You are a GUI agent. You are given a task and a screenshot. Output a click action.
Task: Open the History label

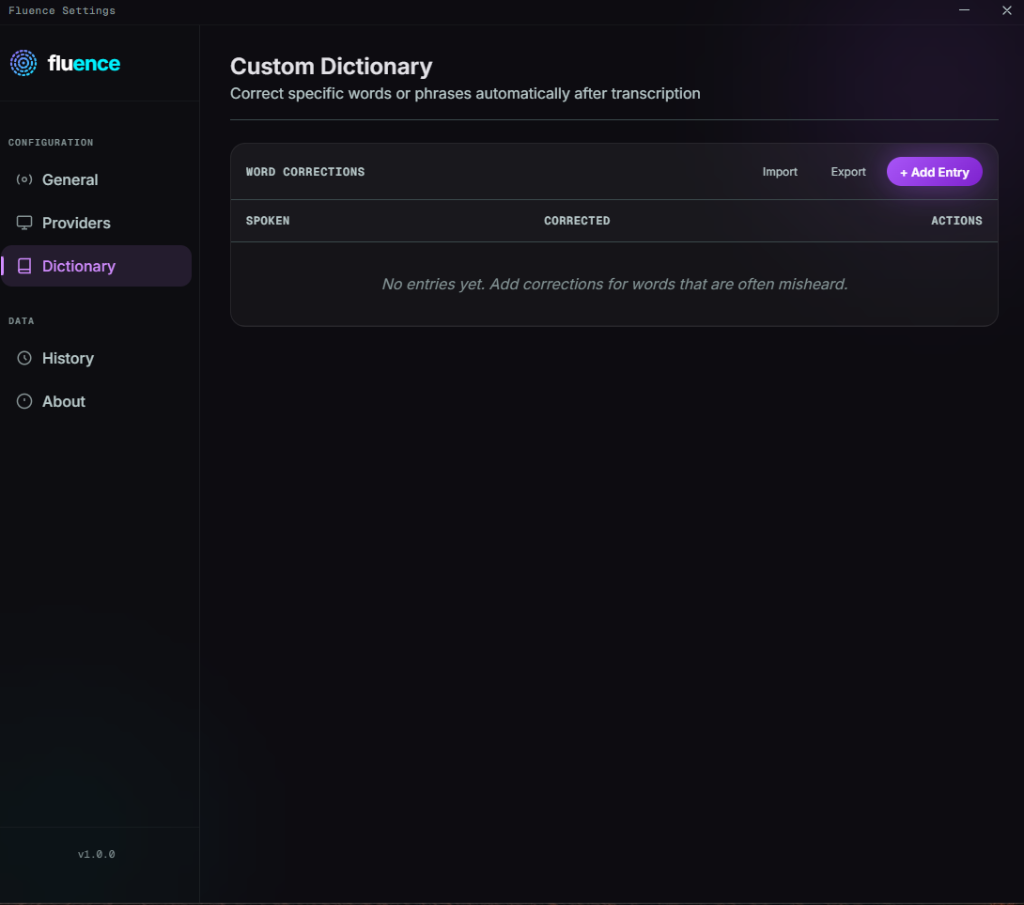pyautogui.click(x=68, y=358)
